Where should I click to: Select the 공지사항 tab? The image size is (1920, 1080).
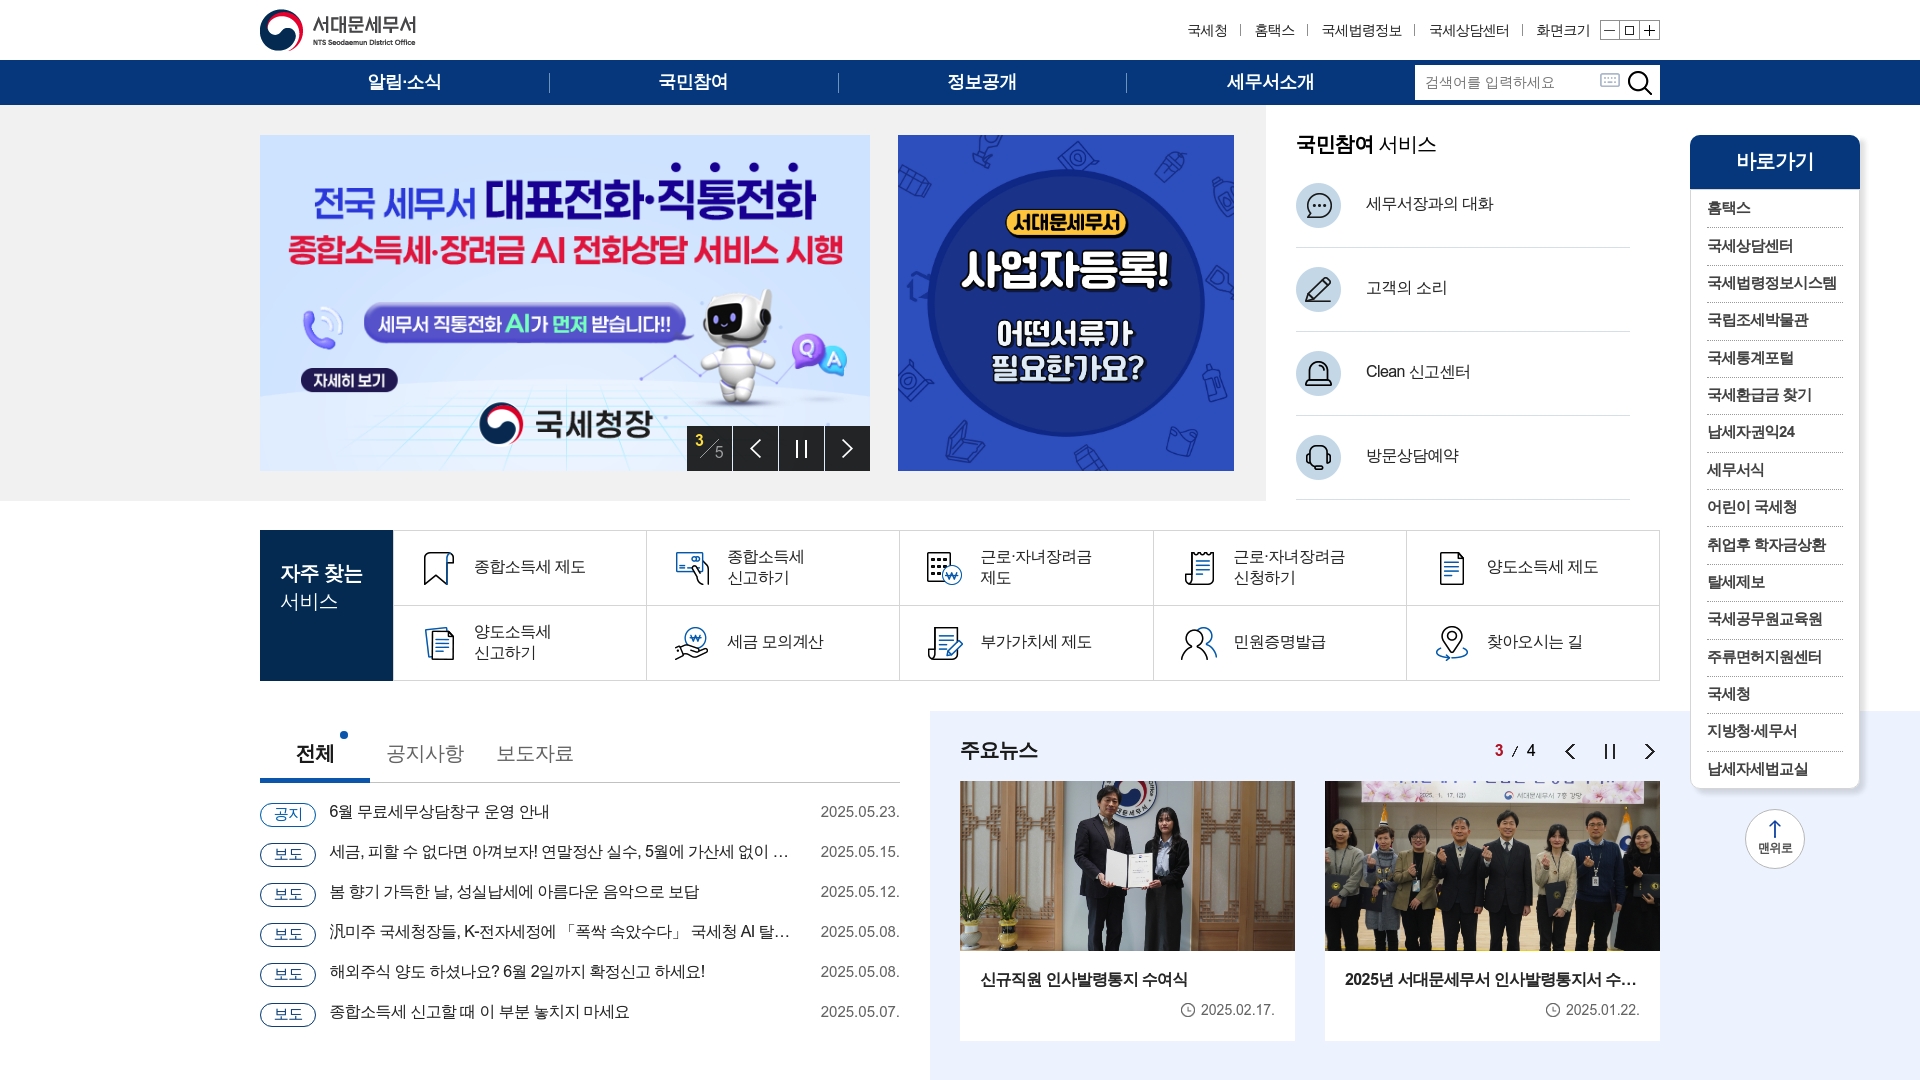point(425,754)
